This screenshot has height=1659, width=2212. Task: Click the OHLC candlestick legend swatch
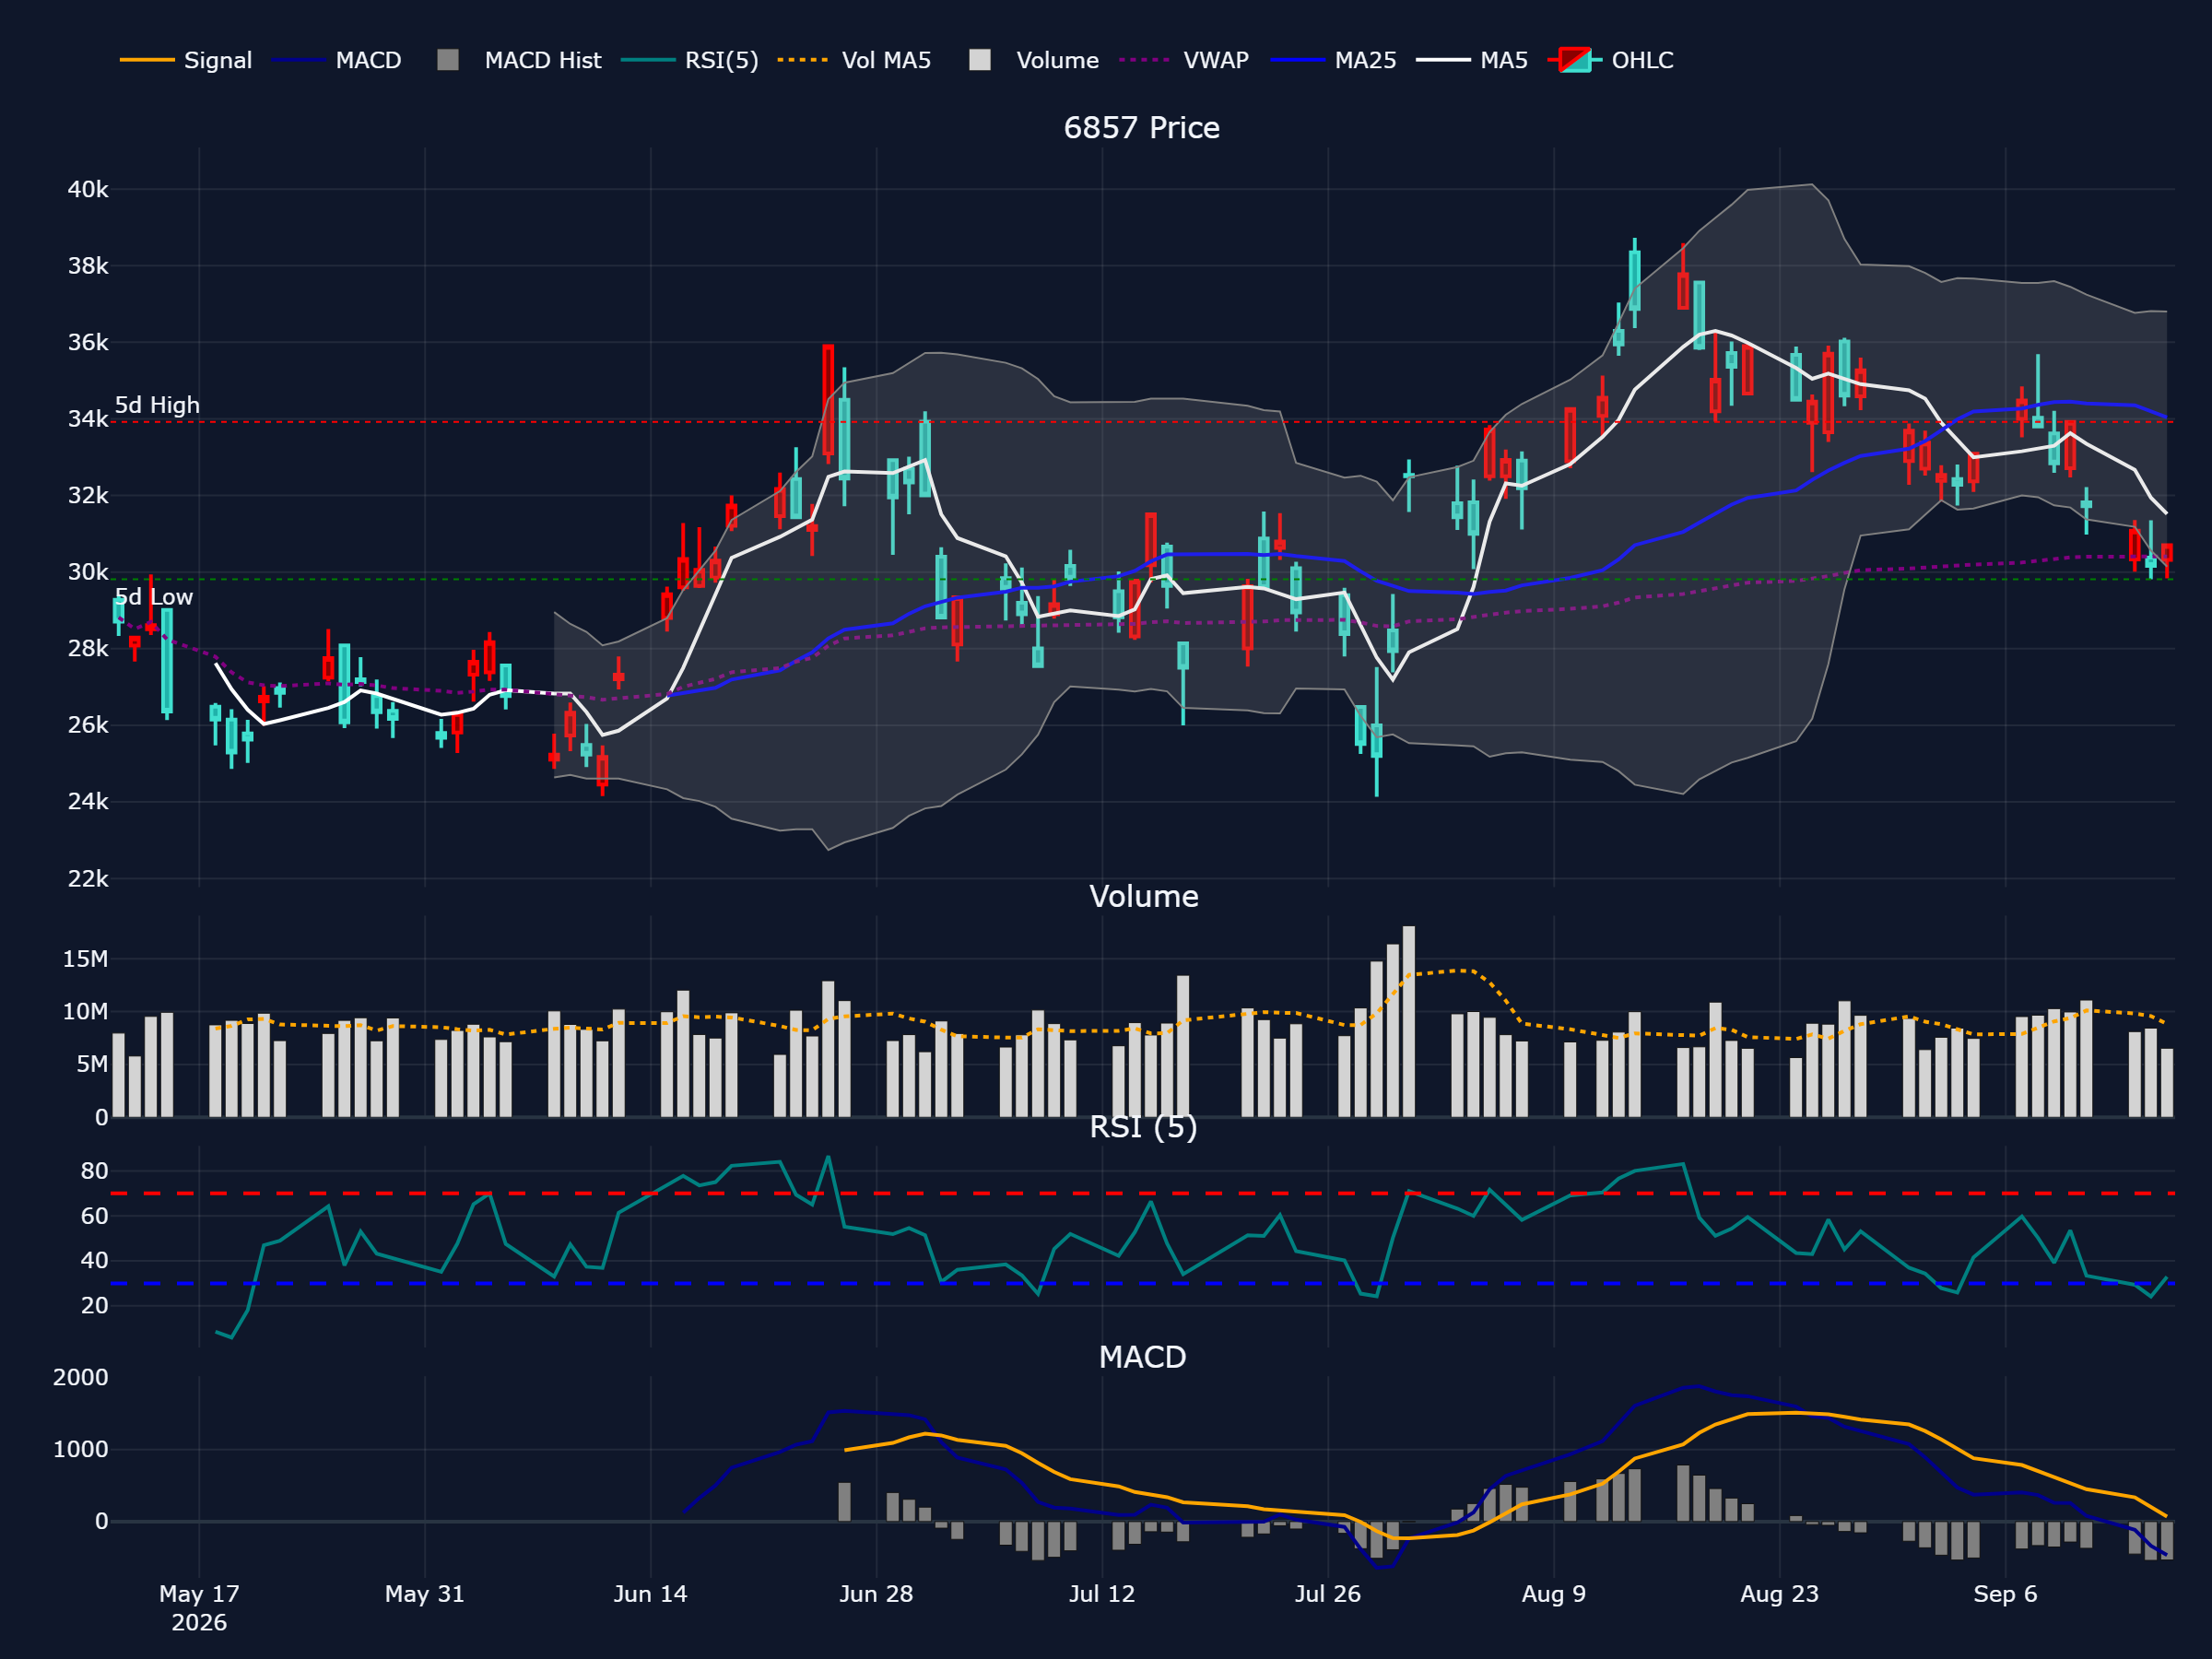click(1575, 60)
